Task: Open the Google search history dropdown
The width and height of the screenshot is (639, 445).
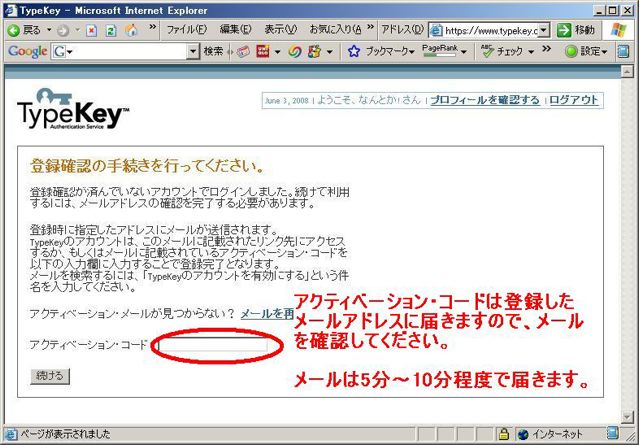Action: click(193, 52)
